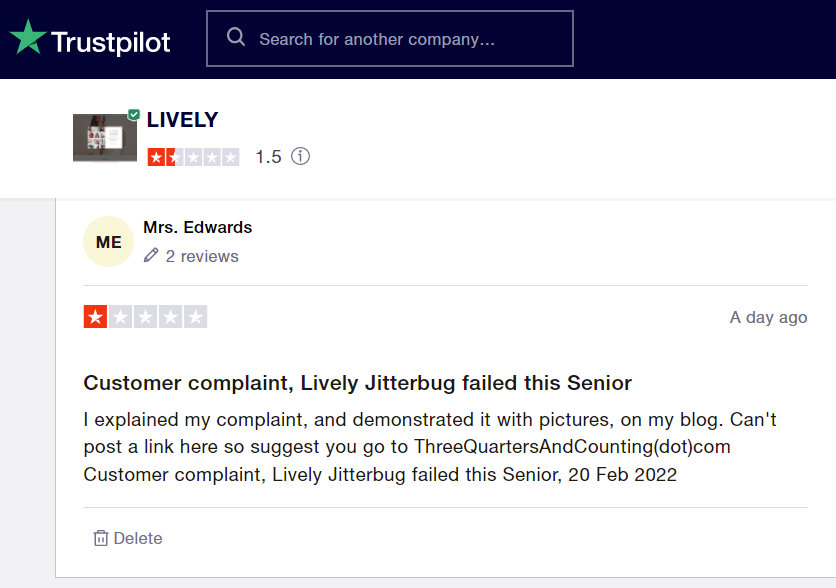Open the LIVELY company name heading

point(182,120)
